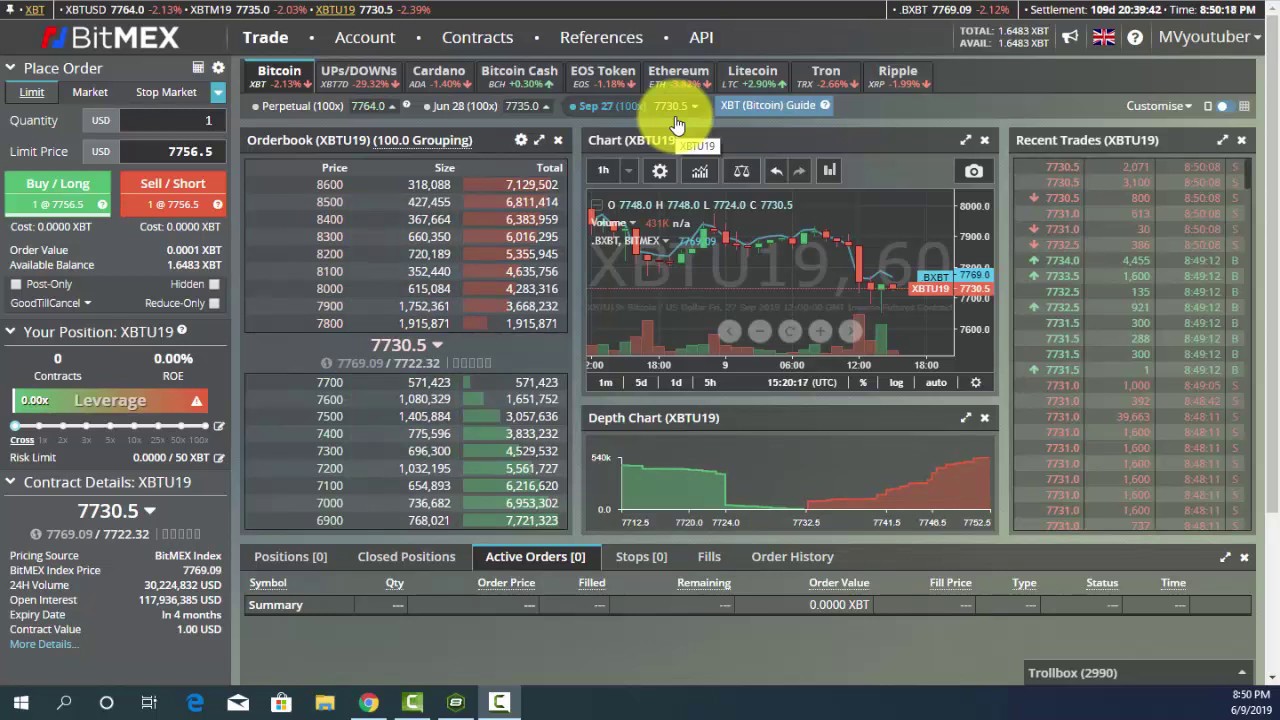The width and height of the screenshot is (1280, 720).
Task: Collapse the Place Order section
Action: (10, 68)
